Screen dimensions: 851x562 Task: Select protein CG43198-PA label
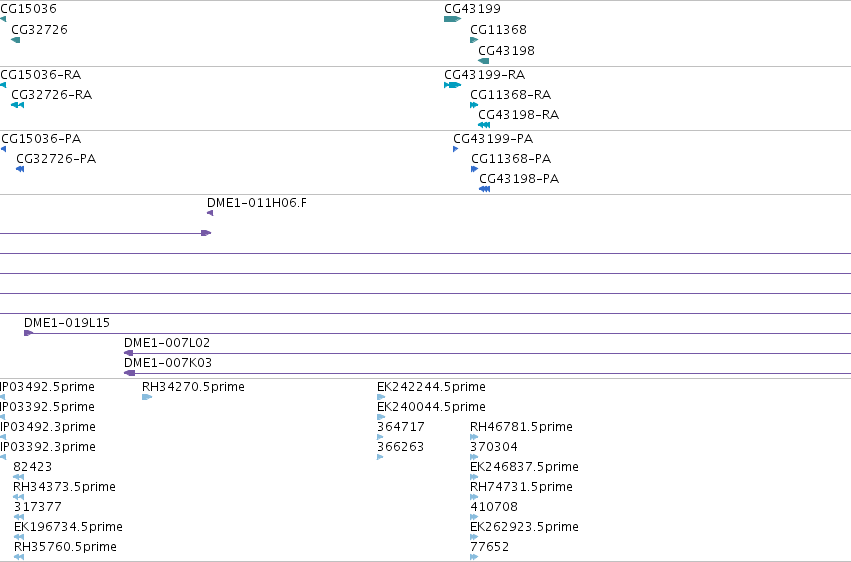tap(519, 179)
